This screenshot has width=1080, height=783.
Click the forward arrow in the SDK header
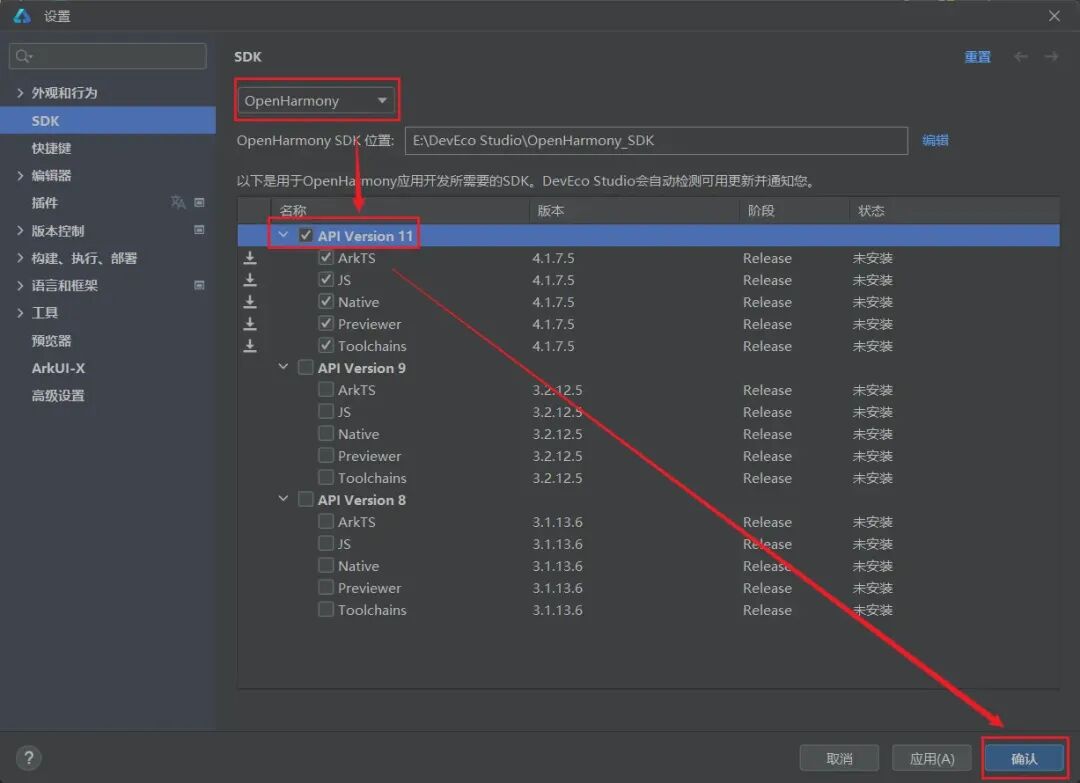(1051, 56)
